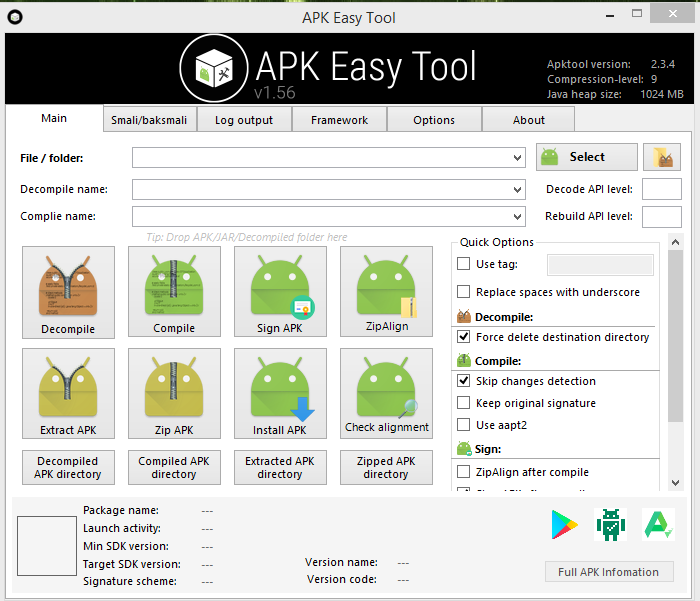Open the Google Play store icon
The image size is (700, 601).
point(565,524)
